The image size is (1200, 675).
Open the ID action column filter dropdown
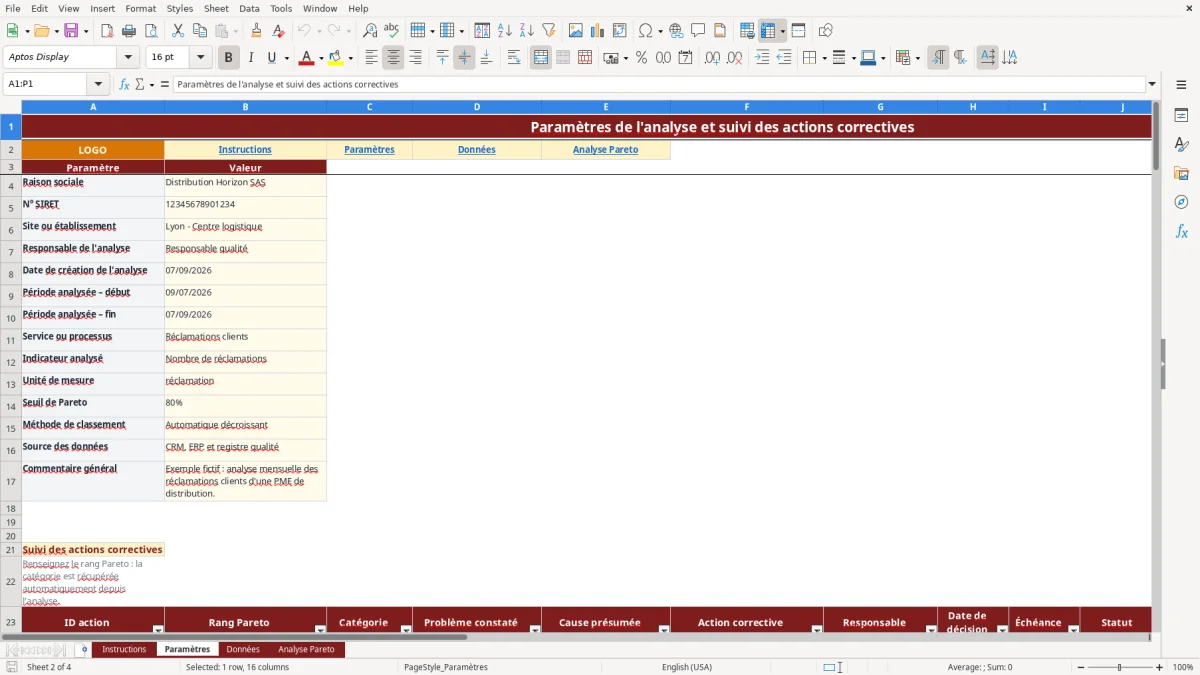click(157, 629)
